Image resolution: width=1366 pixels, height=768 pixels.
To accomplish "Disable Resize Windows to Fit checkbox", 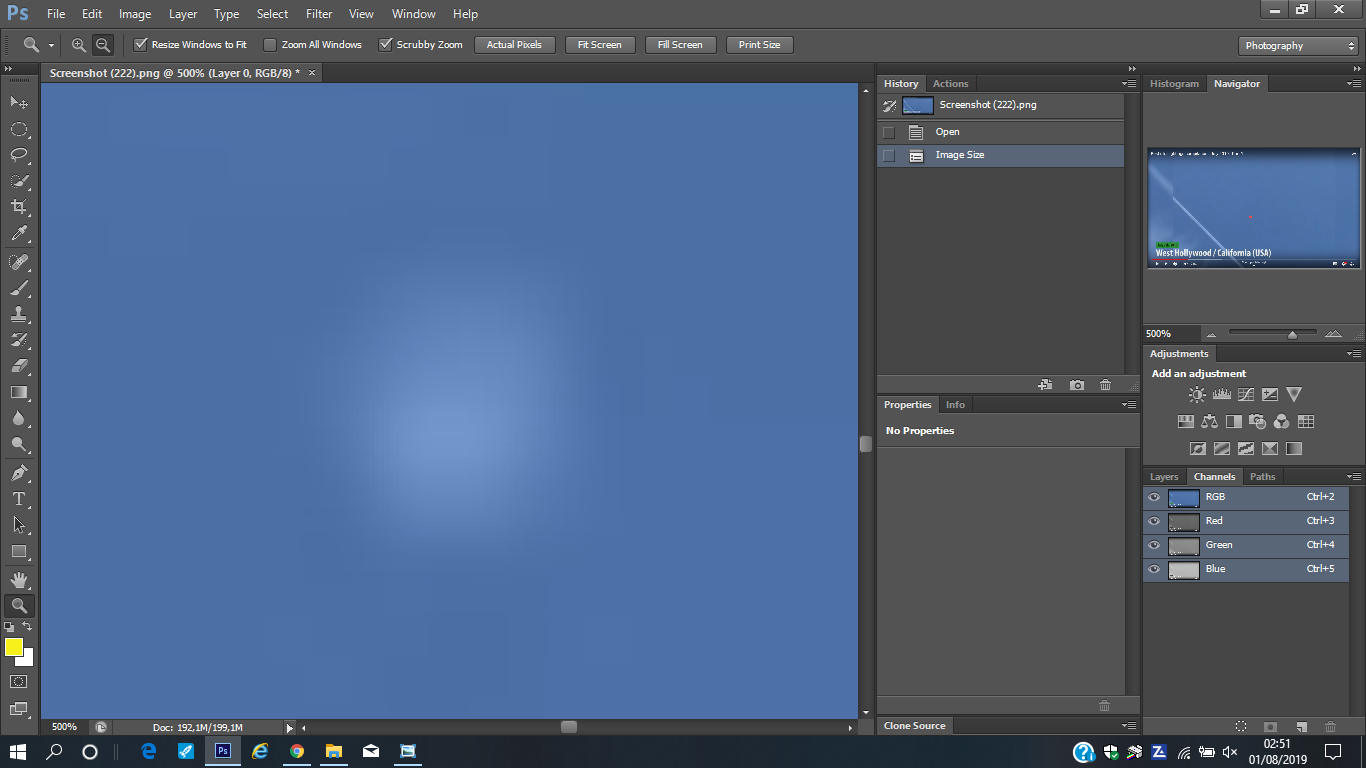I will click(x=141, y=45).
